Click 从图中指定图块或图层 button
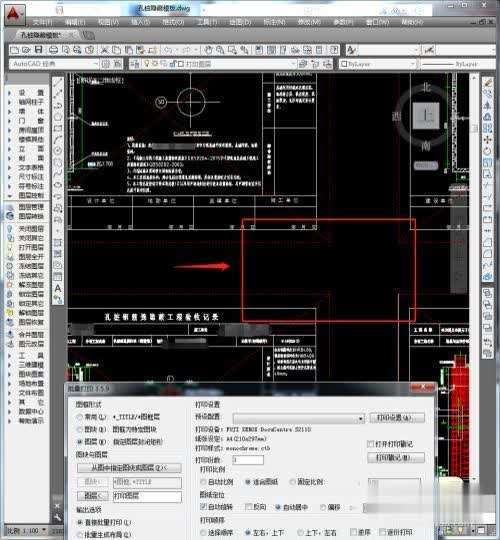500x540 pixels. (129, 468)
